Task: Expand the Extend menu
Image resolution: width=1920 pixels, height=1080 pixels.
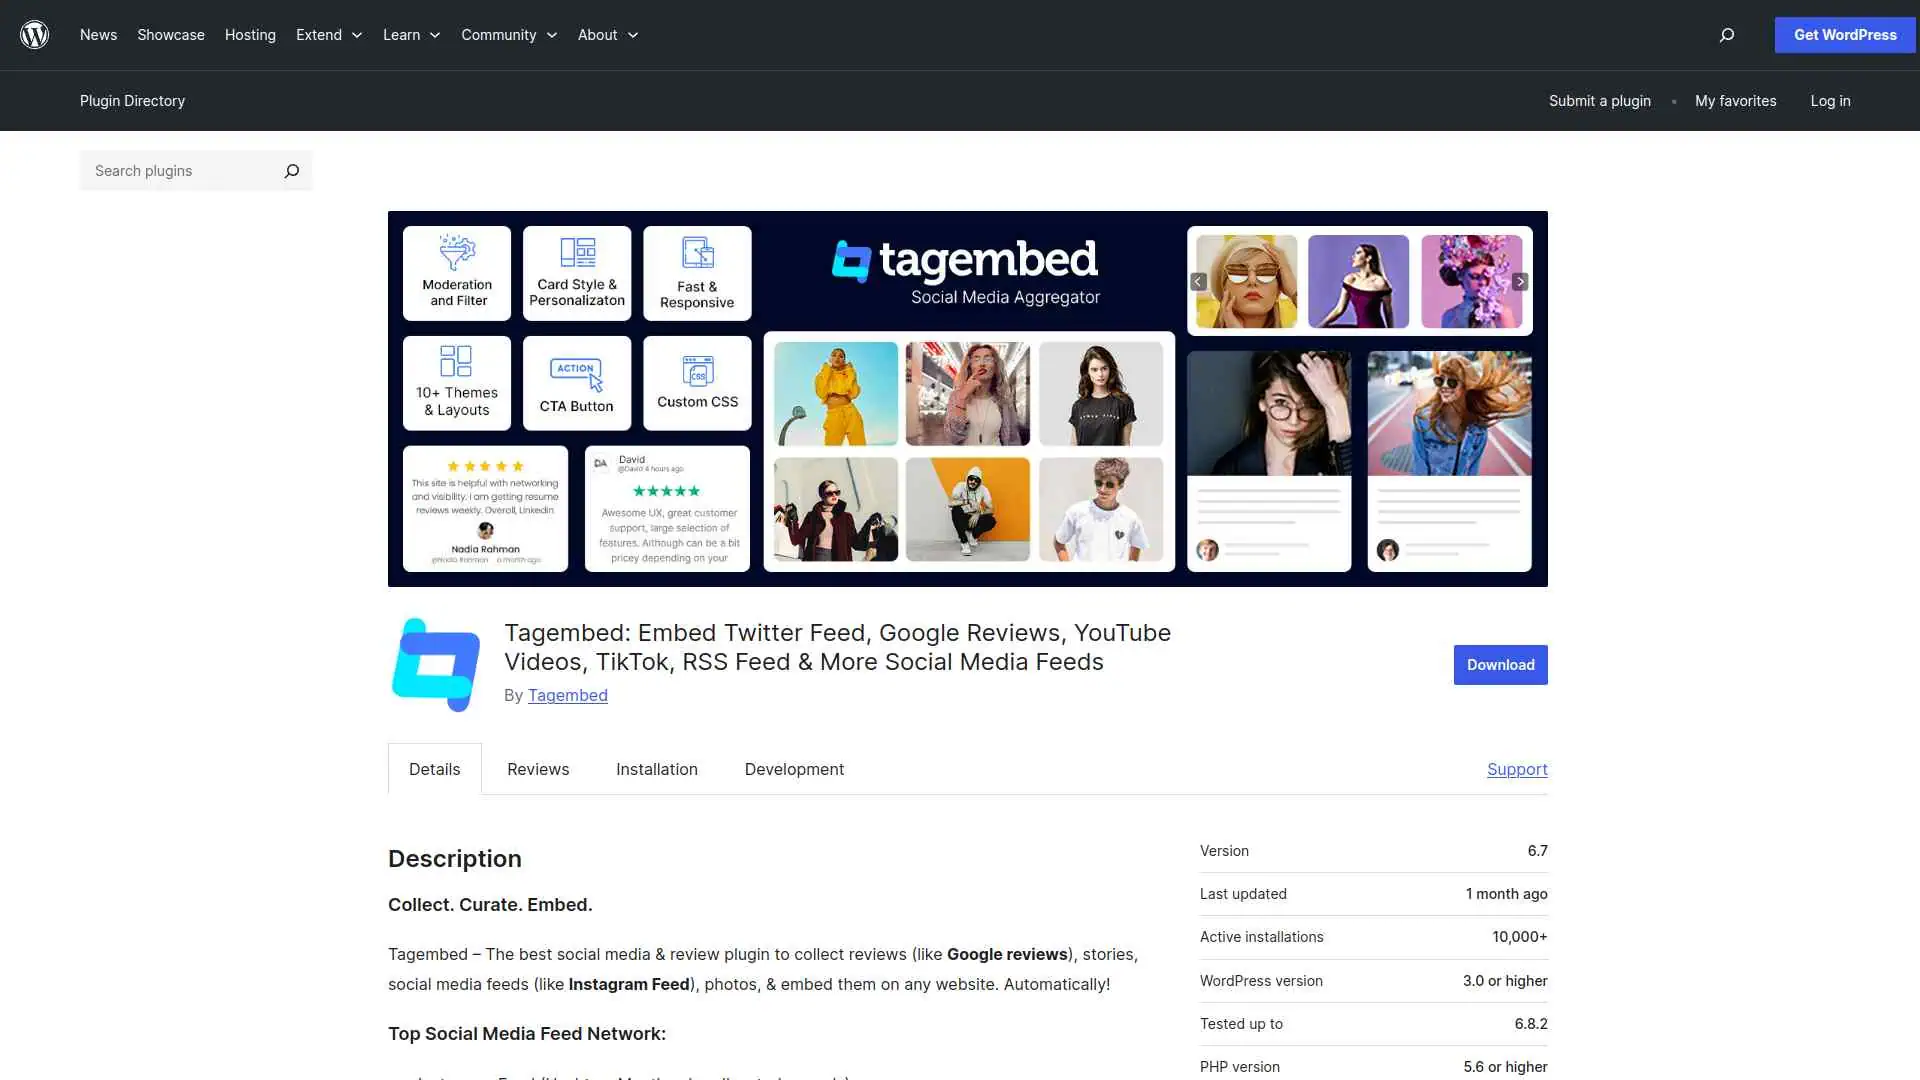Action: point(328,35)
